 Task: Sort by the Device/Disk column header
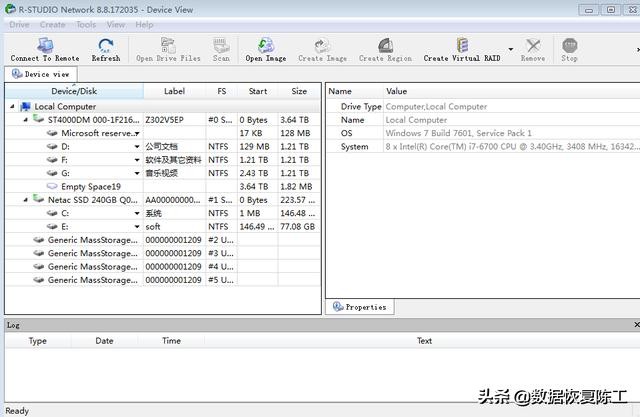(74, 91)
